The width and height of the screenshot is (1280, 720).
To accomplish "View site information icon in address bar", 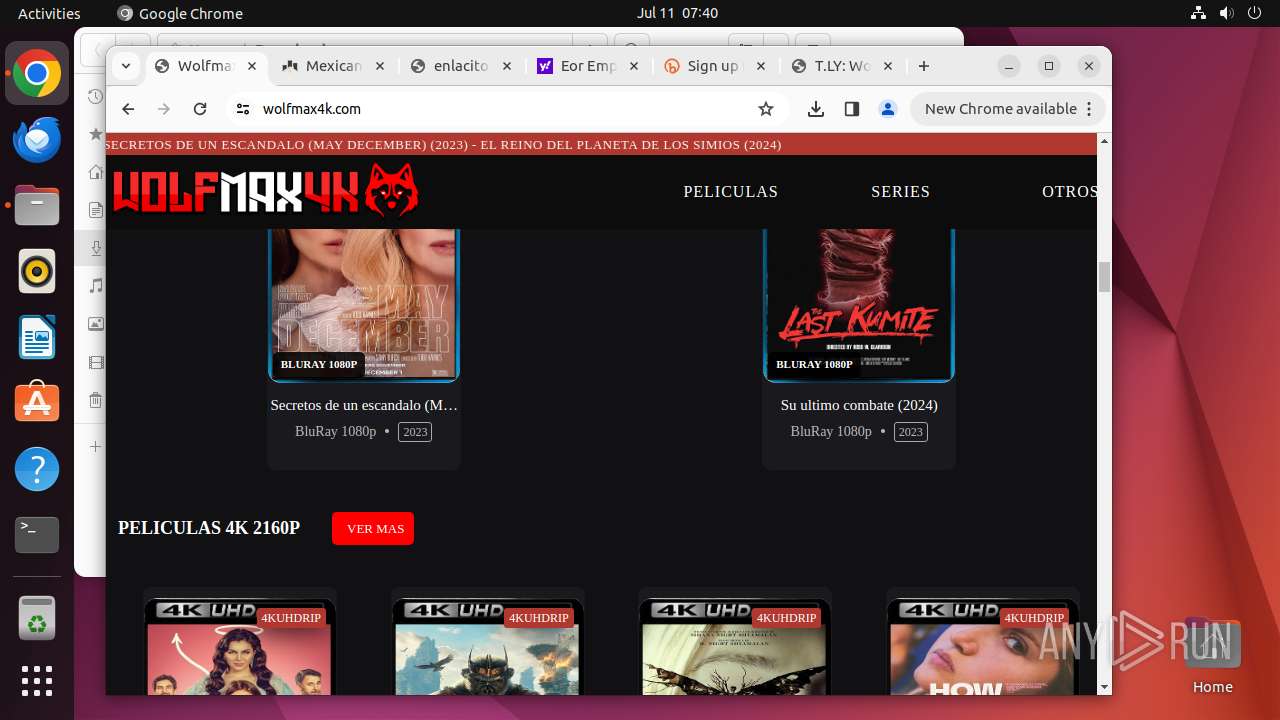I will 242,109.
